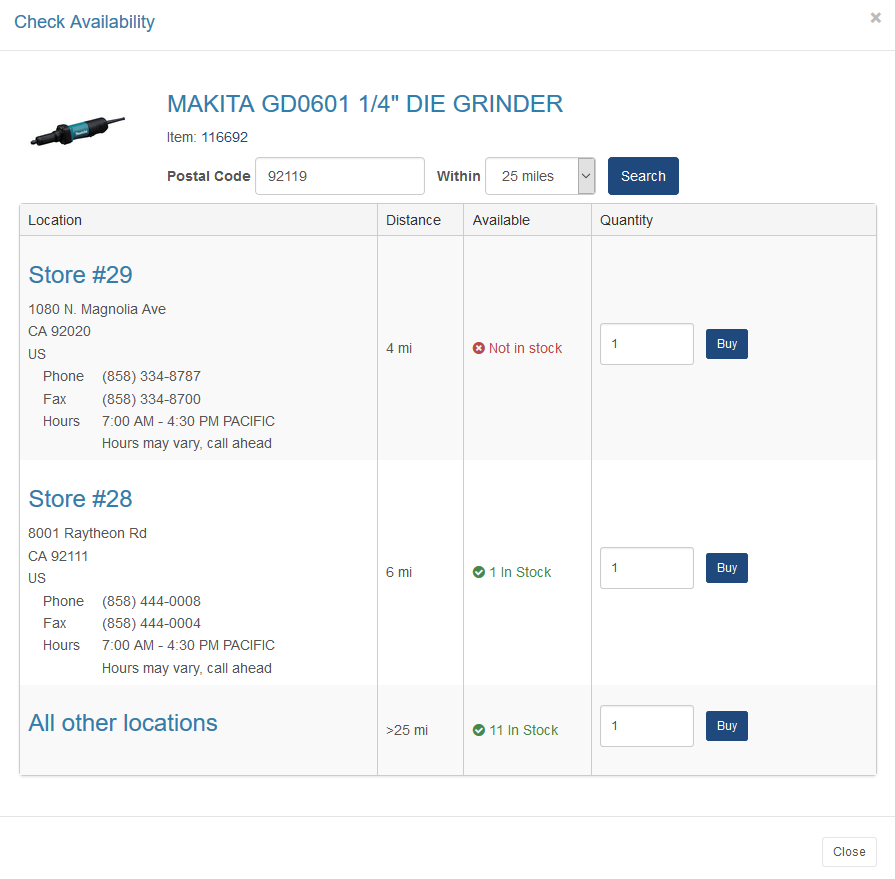895x879 pixels.
Task: Click the 6 mi distance value
Action: tap(399, 572)
